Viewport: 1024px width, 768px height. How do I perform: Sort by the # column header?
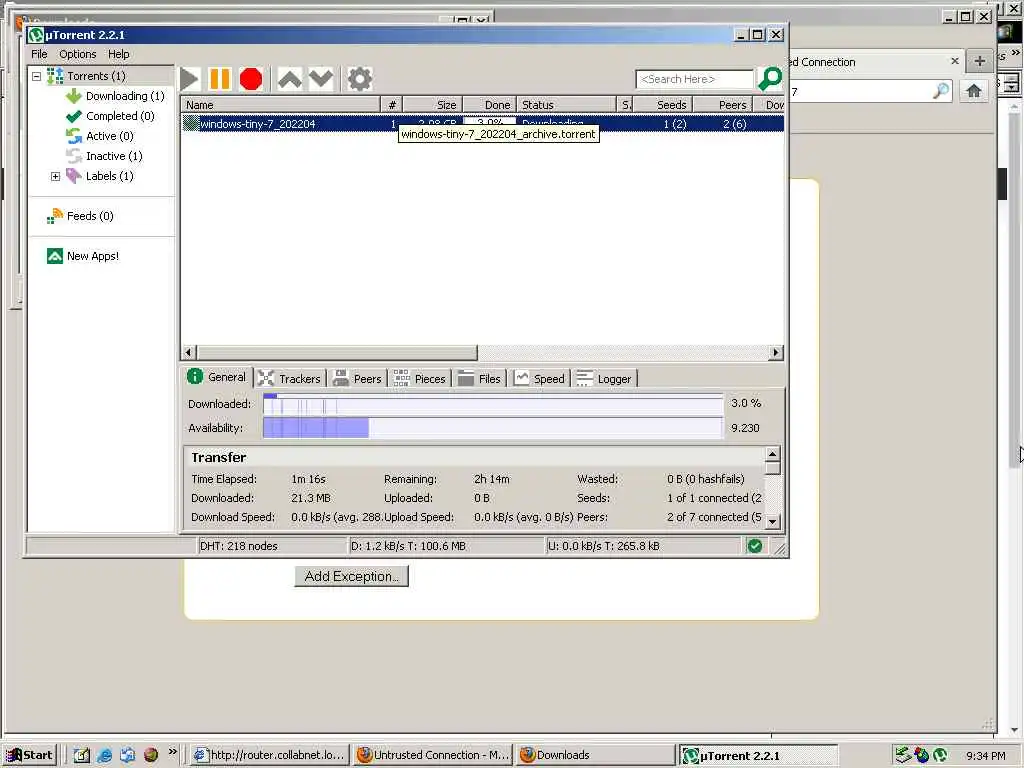click(x=392, y=104)
